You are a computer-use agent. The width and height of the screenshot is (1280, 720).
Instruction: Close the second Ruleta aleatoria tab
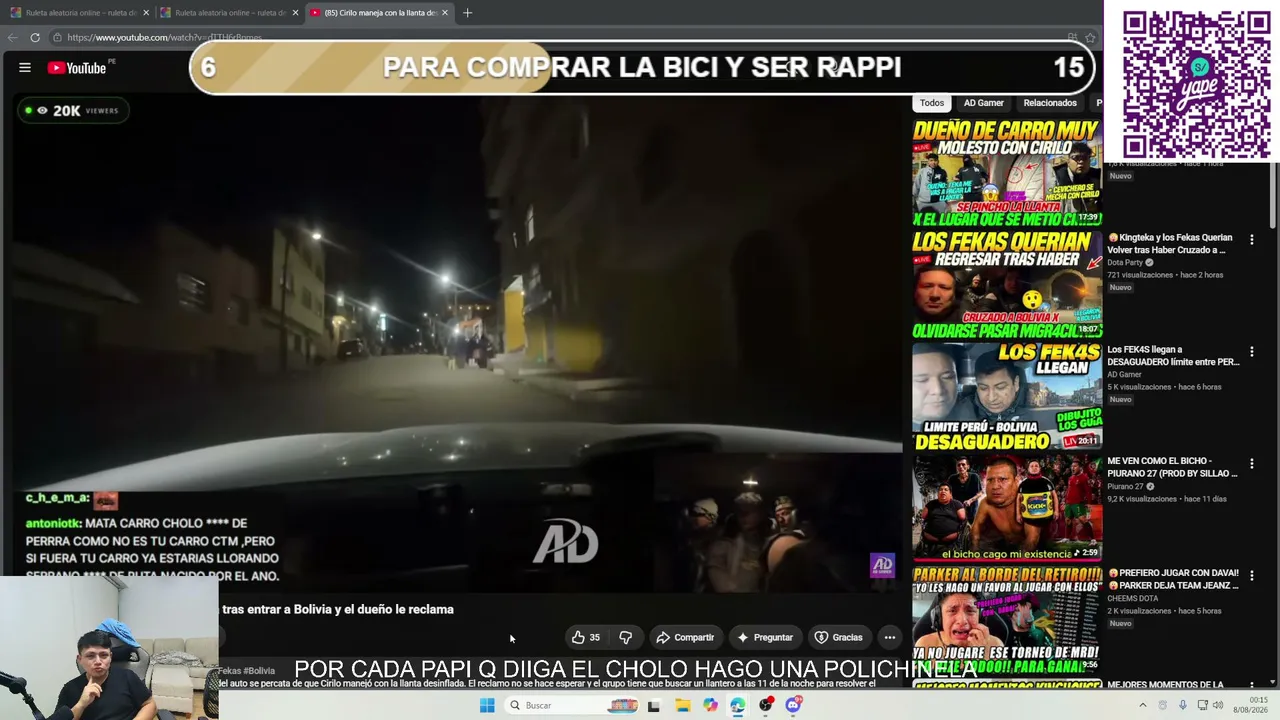[295, 13]
